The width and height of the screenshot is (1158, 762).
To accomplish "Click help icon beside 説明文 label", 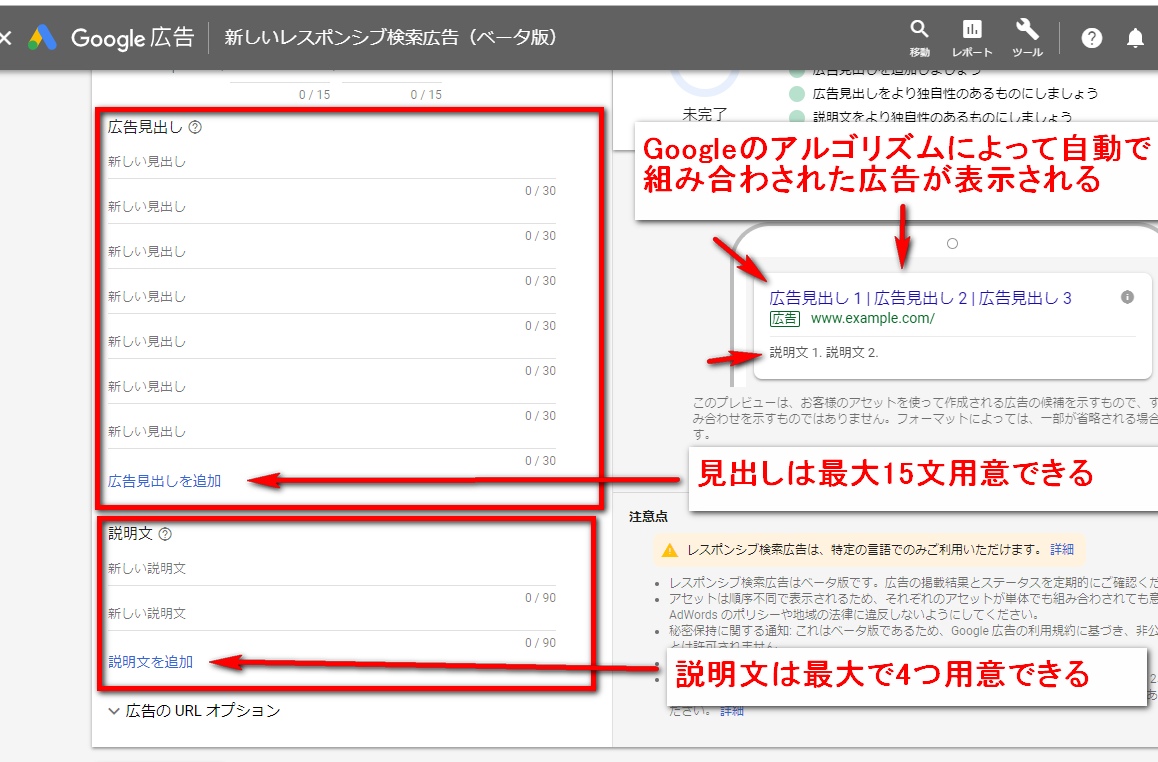I will tap(165, 534).
